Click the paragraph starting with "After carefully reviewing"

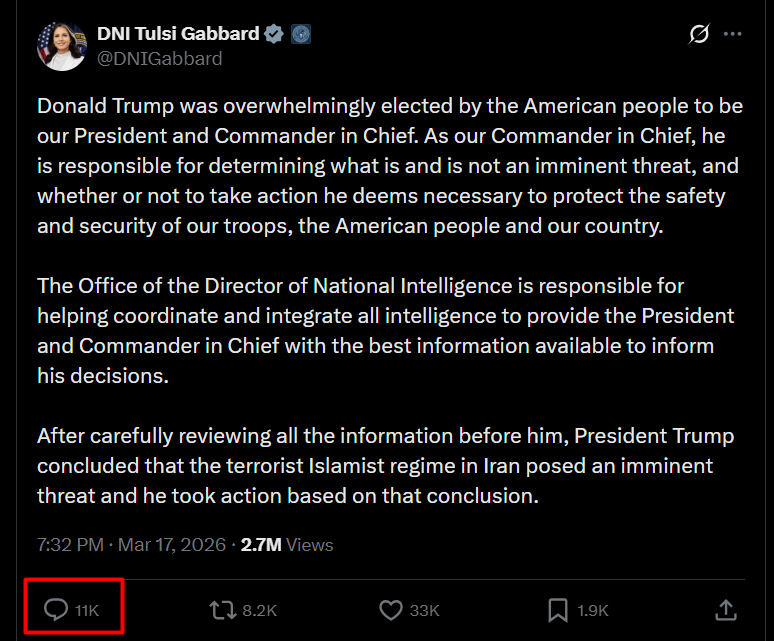coord(385,466)
